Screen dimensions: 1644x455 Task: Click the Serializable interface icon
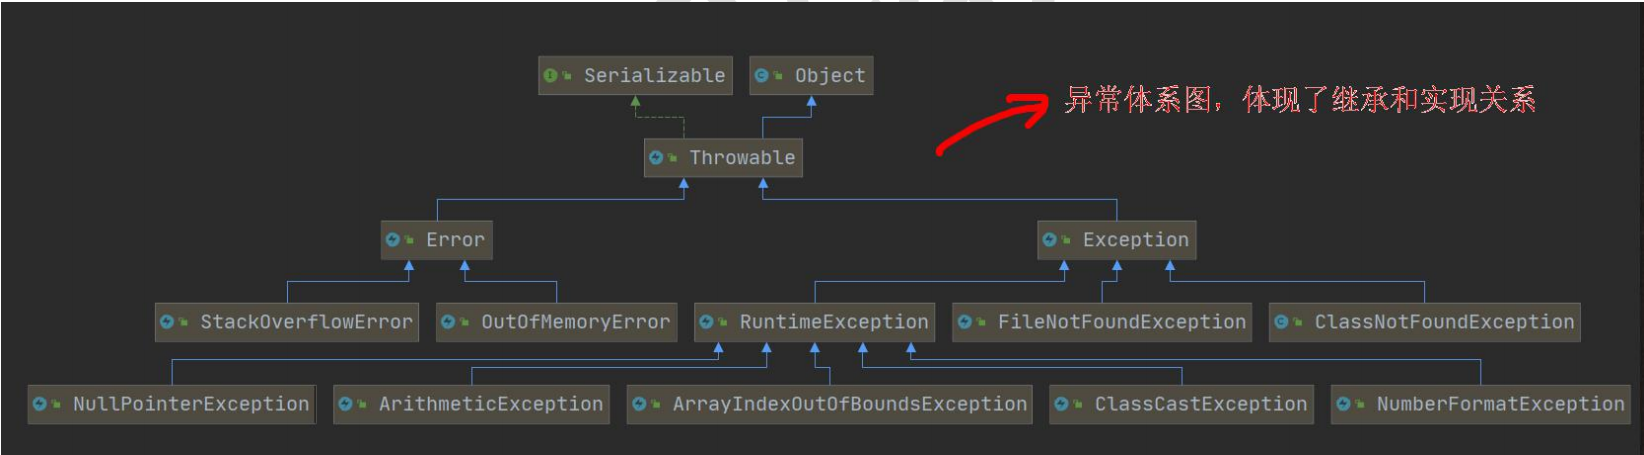tap(551, 75)
